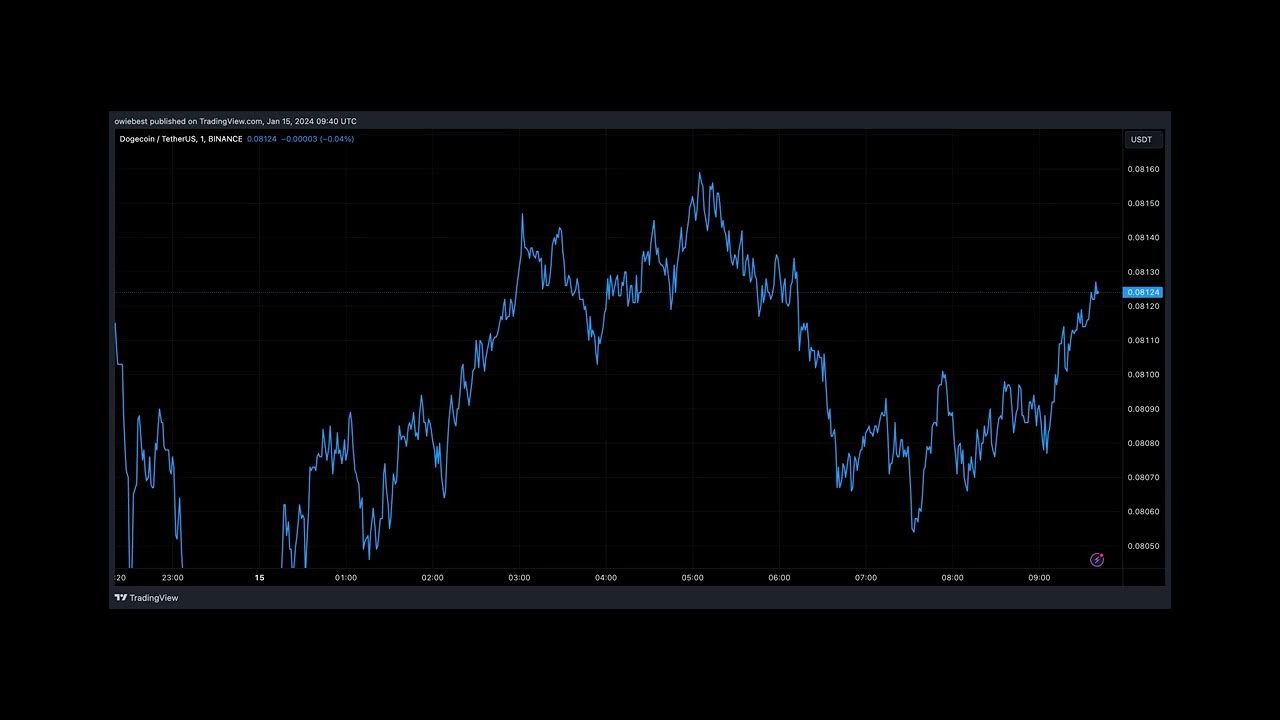This screenshot has height=720, width=1280.
Task: Click the 03:00 time axis label
Action: pyautogui.click(x=519, y=578)
